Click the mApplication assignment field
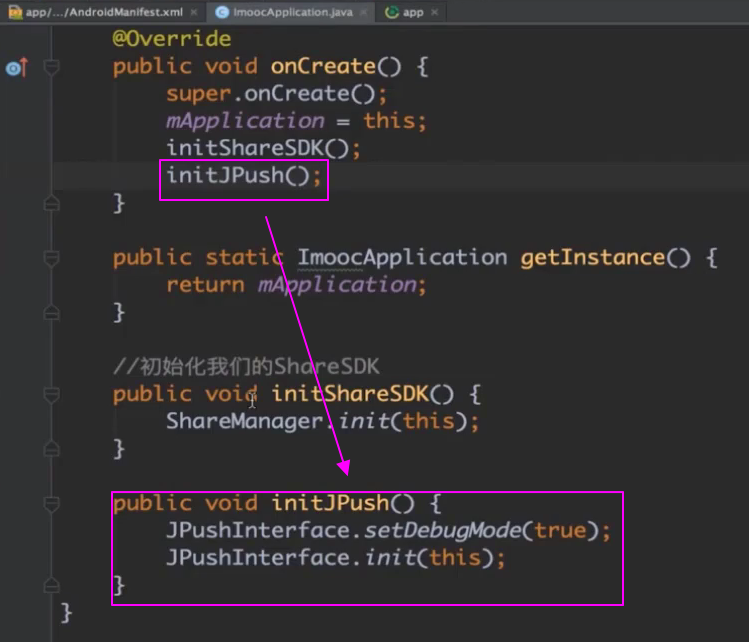 coord(245,121)
